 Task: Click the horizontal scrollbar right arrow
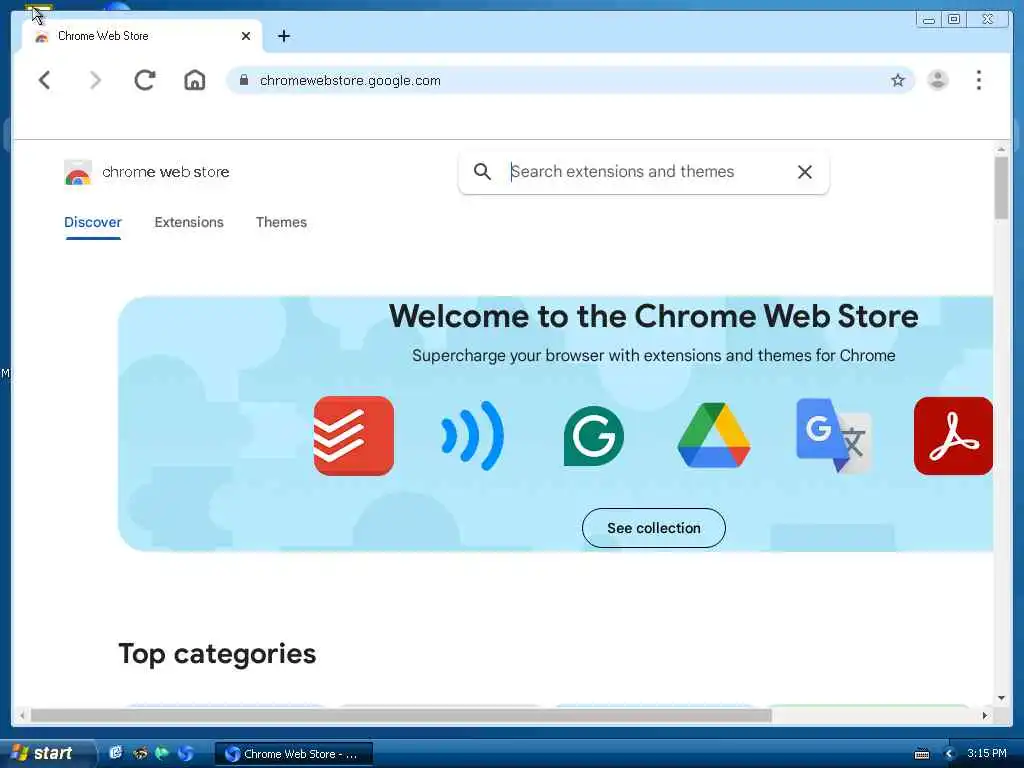pos(985,715)
